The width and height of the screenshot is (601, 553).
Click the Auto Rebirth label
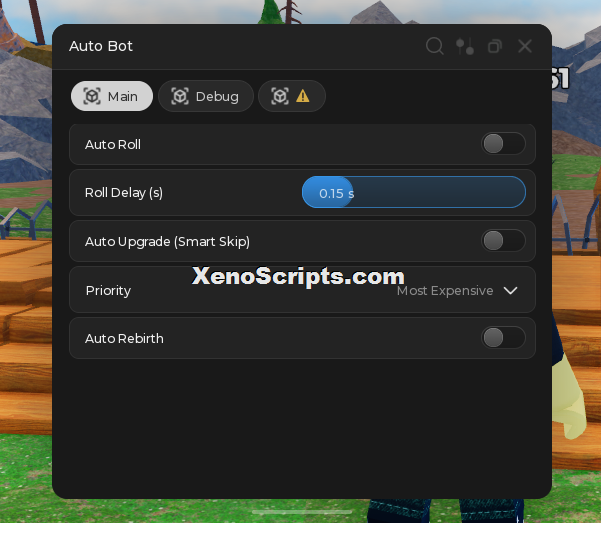[x=124, y=338]
